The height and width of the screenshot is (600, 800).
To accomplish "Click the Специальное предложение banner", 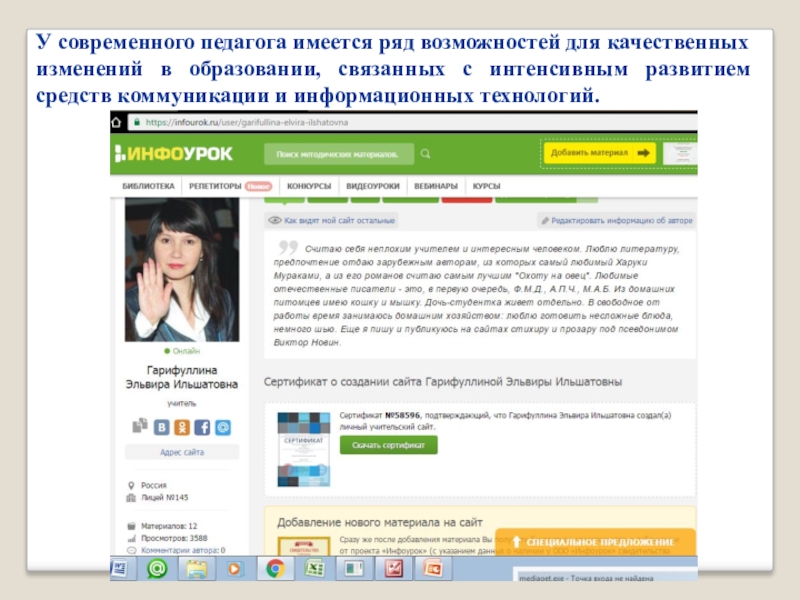I will click(596, 542).
